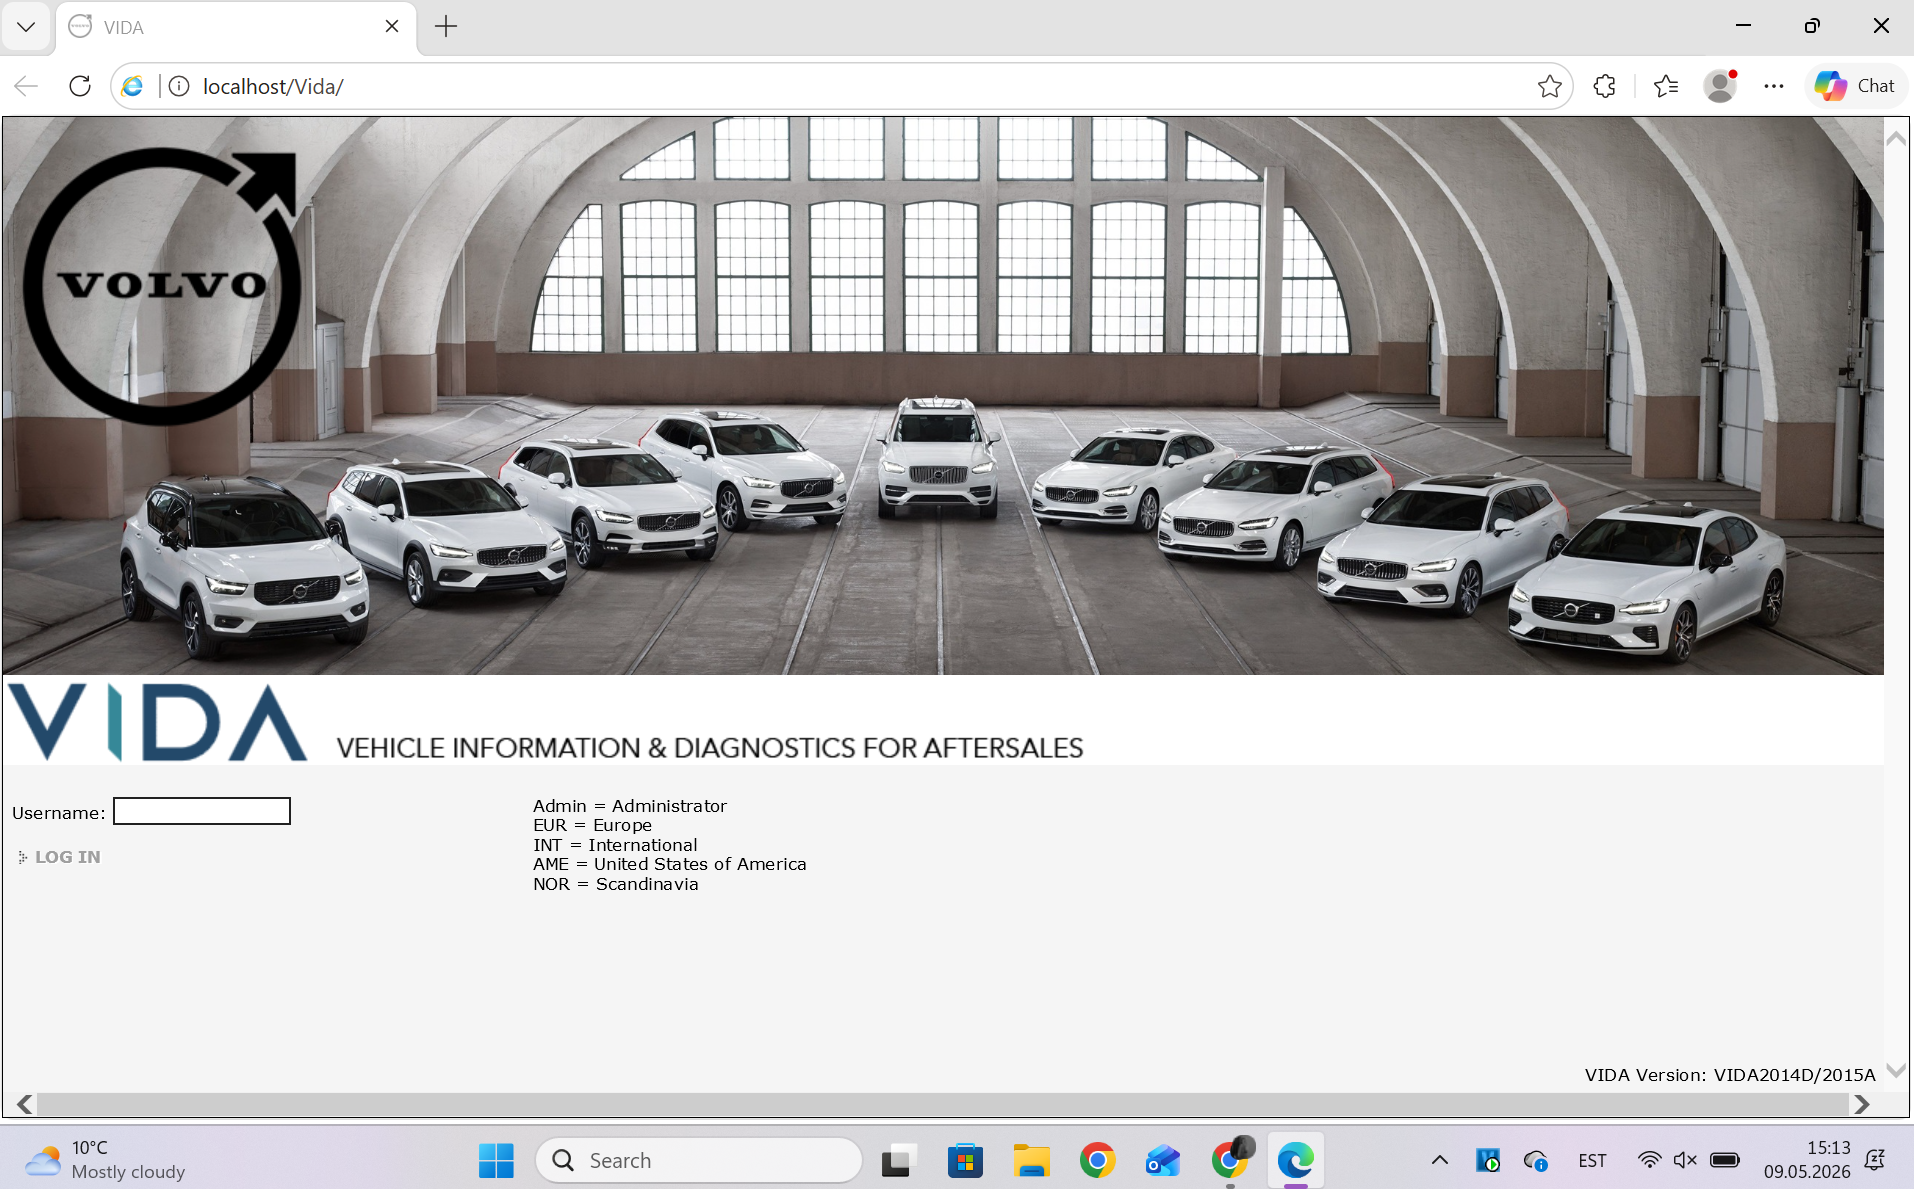
Task: Go back to the previous page
Action: (27, 87)
